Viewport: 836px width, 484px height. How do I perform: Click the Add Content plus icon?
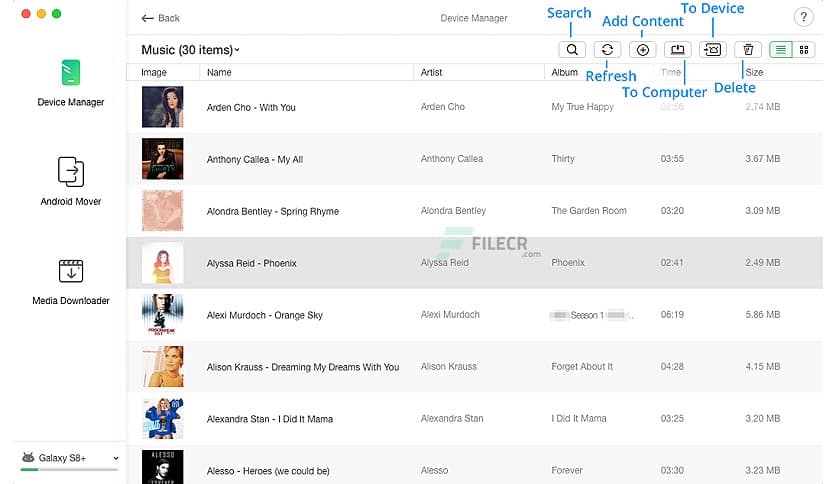(x=643, y=49)
